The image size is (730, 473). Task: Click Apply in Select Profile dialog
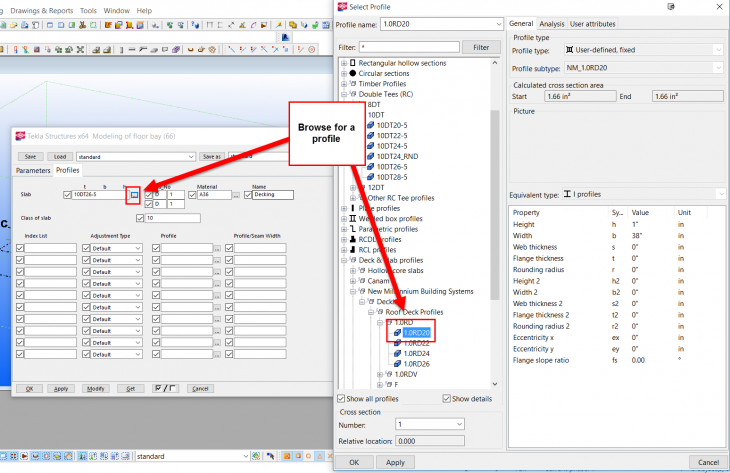click(395, 462)
